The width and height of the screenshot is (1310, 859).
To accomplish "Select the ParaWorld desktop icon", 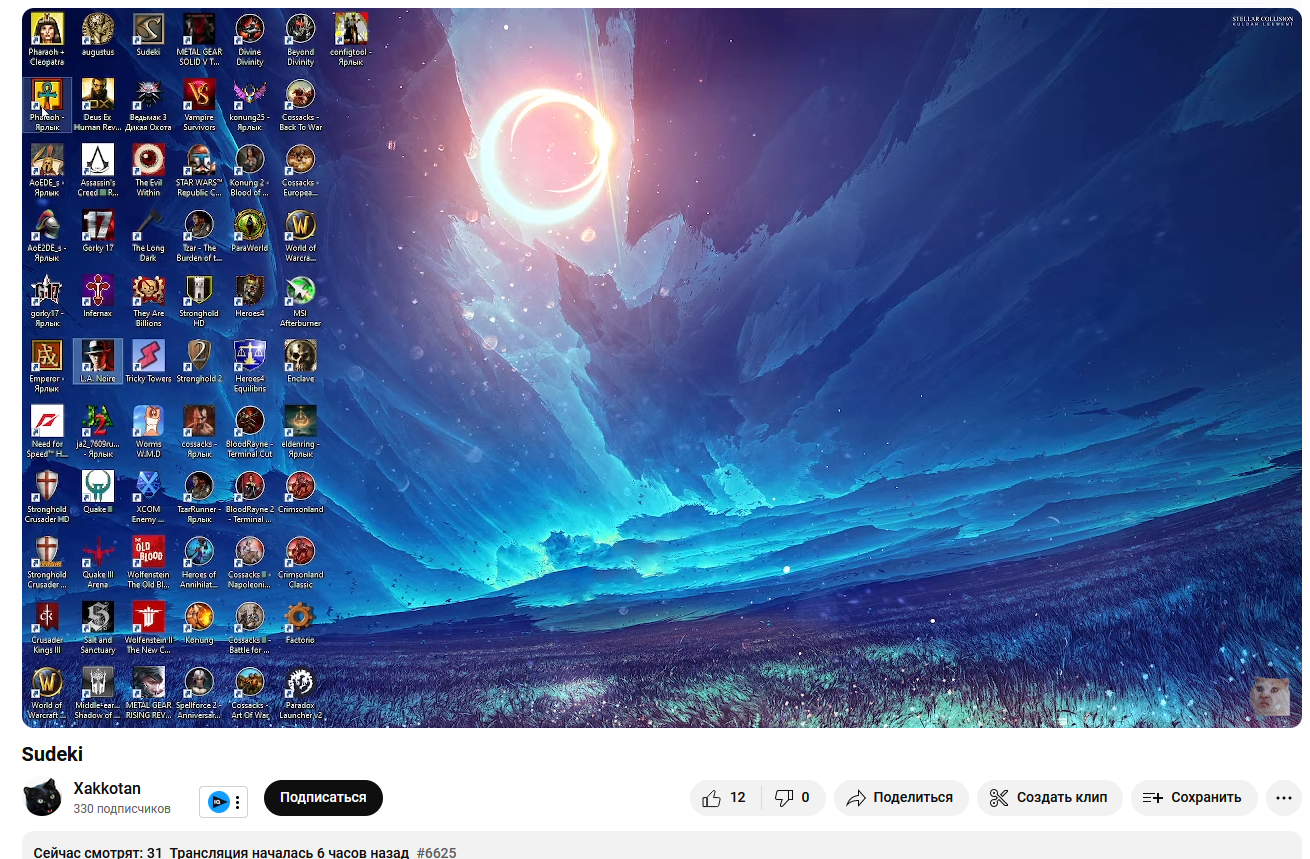I will pyautogui.click(x=249, y=230).
